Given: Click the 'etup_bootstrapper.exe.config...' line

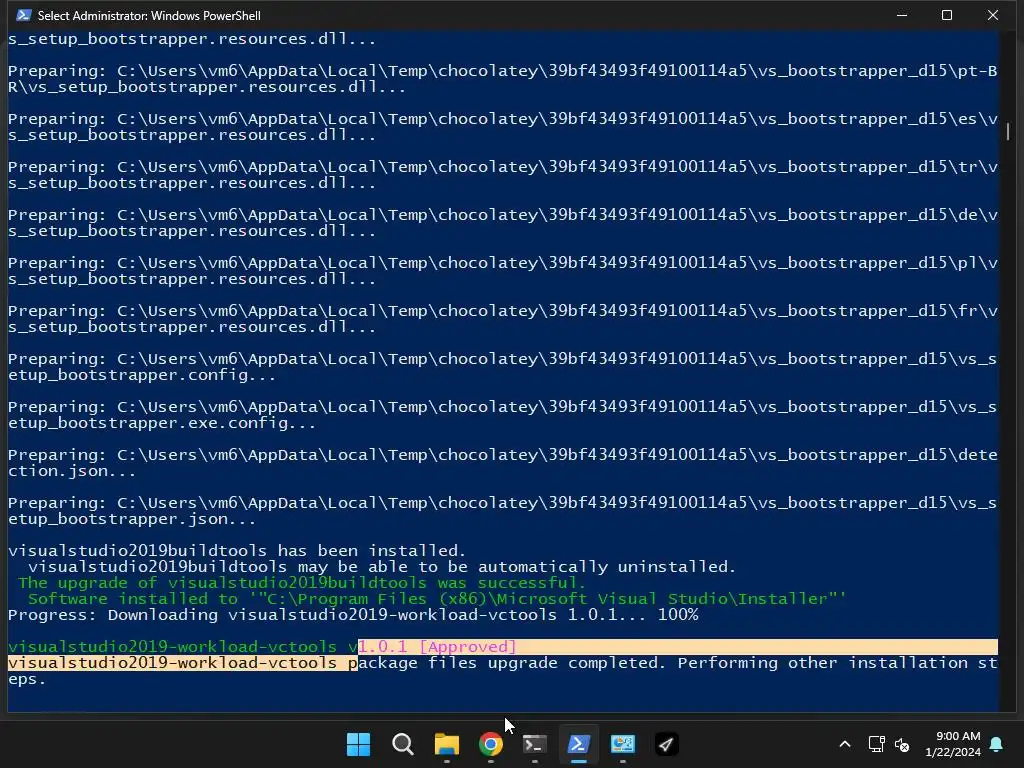Looking at the screenshot, I should (162, 423).
